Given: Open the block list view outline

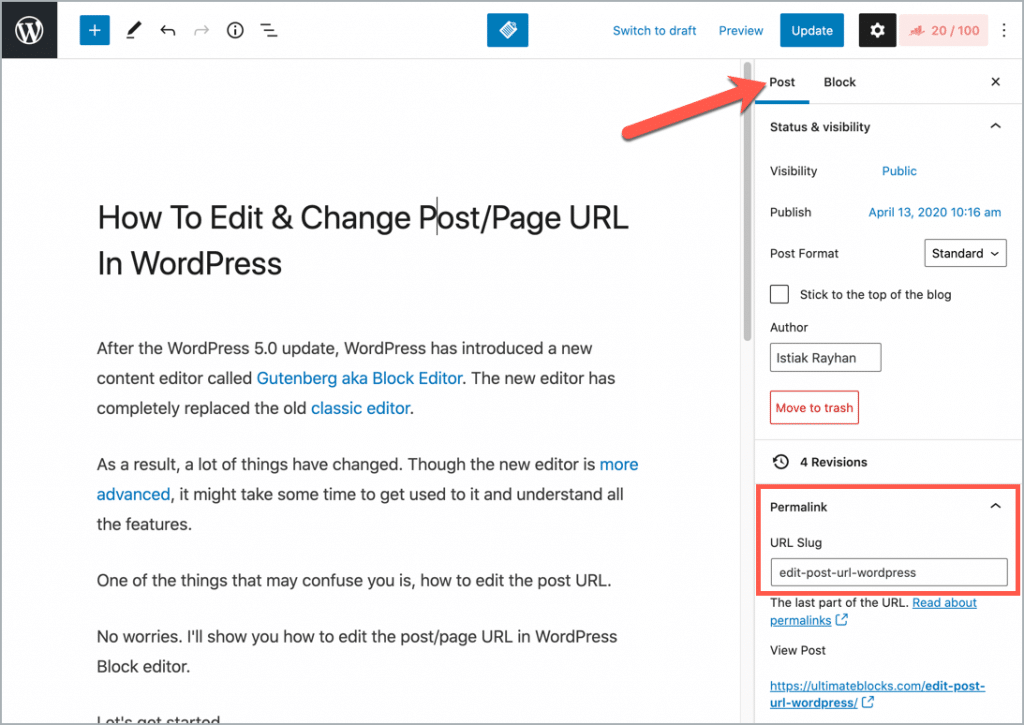Looking at the screenshot, I should (269, 30).
